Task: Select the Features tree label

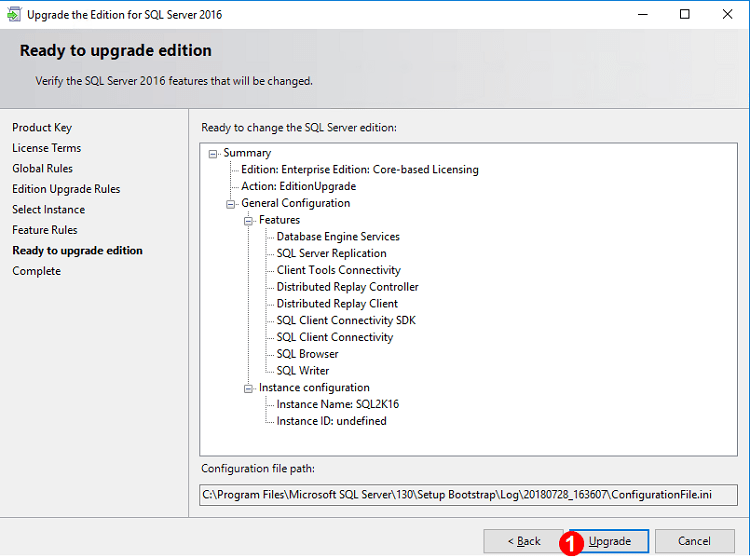Action: pos(279,220)
